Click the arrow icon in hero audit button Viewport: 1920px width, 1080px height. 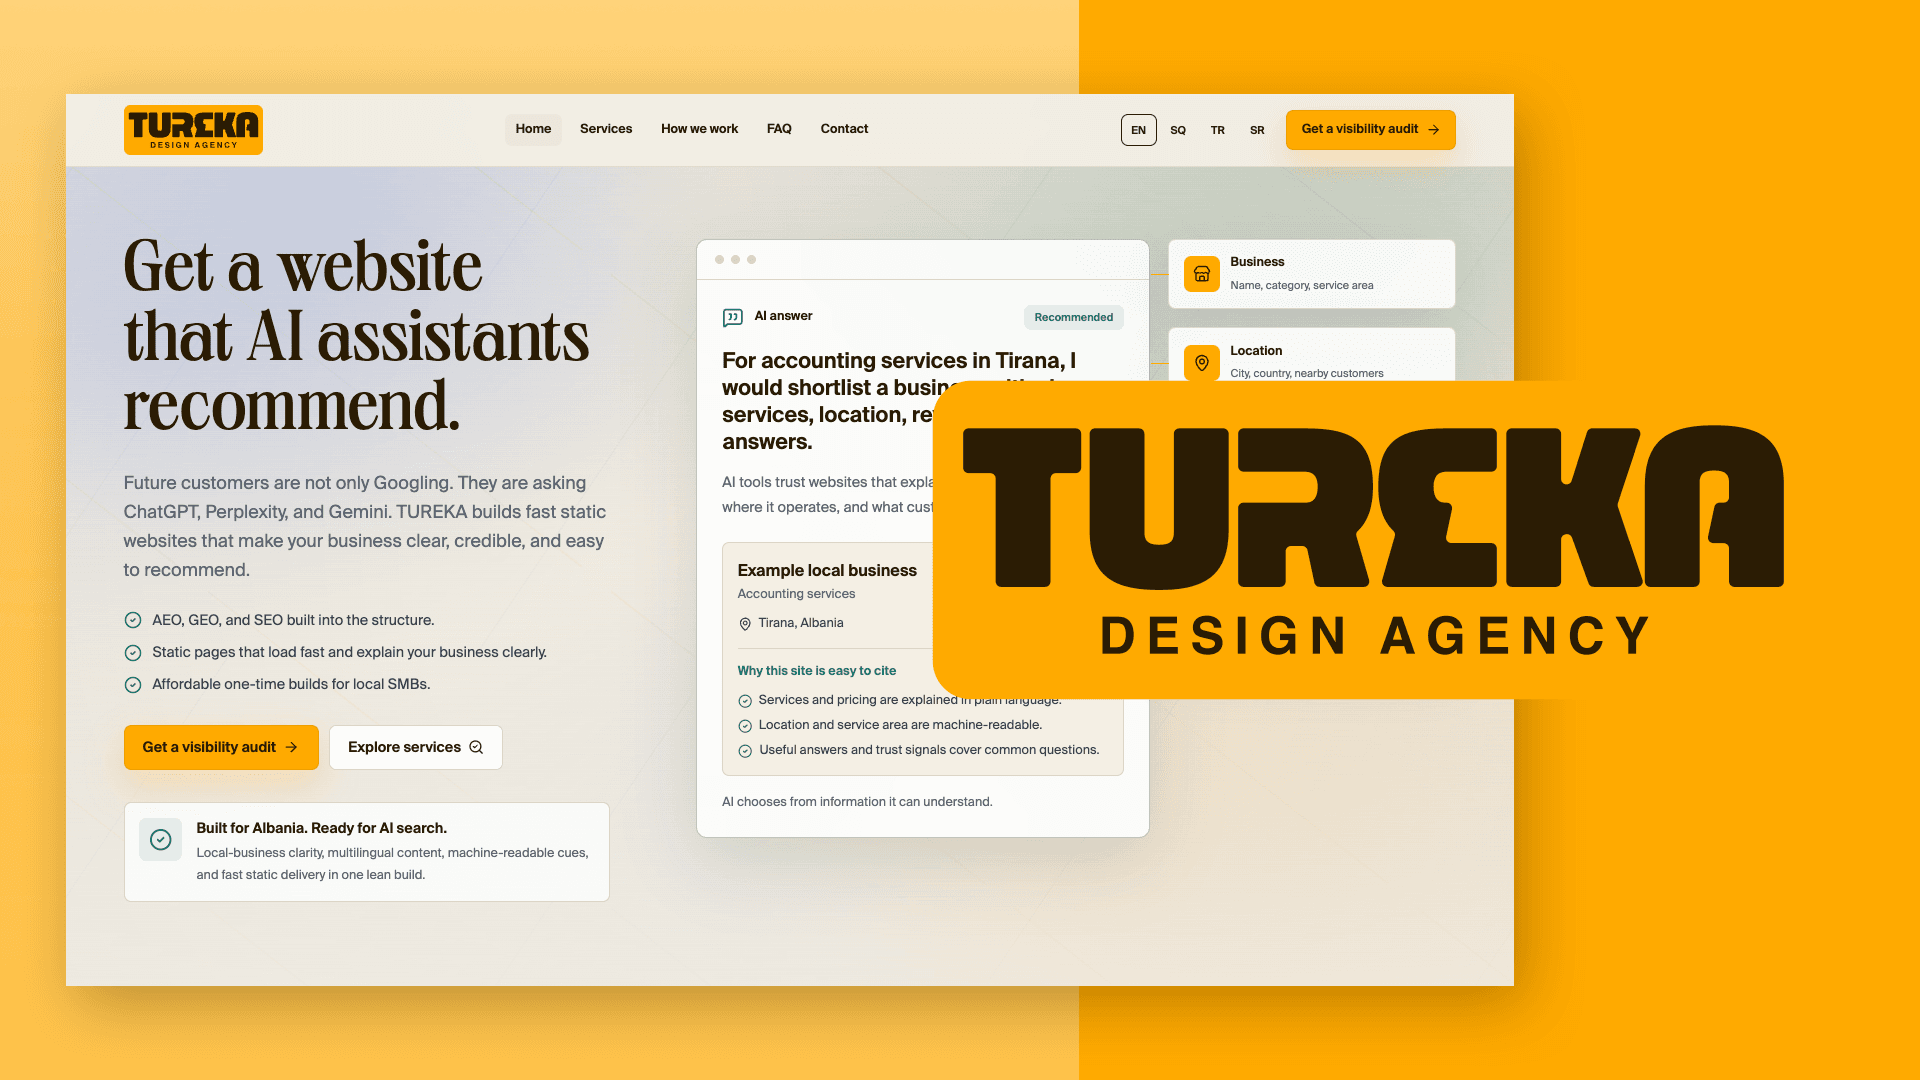(291, 747)
